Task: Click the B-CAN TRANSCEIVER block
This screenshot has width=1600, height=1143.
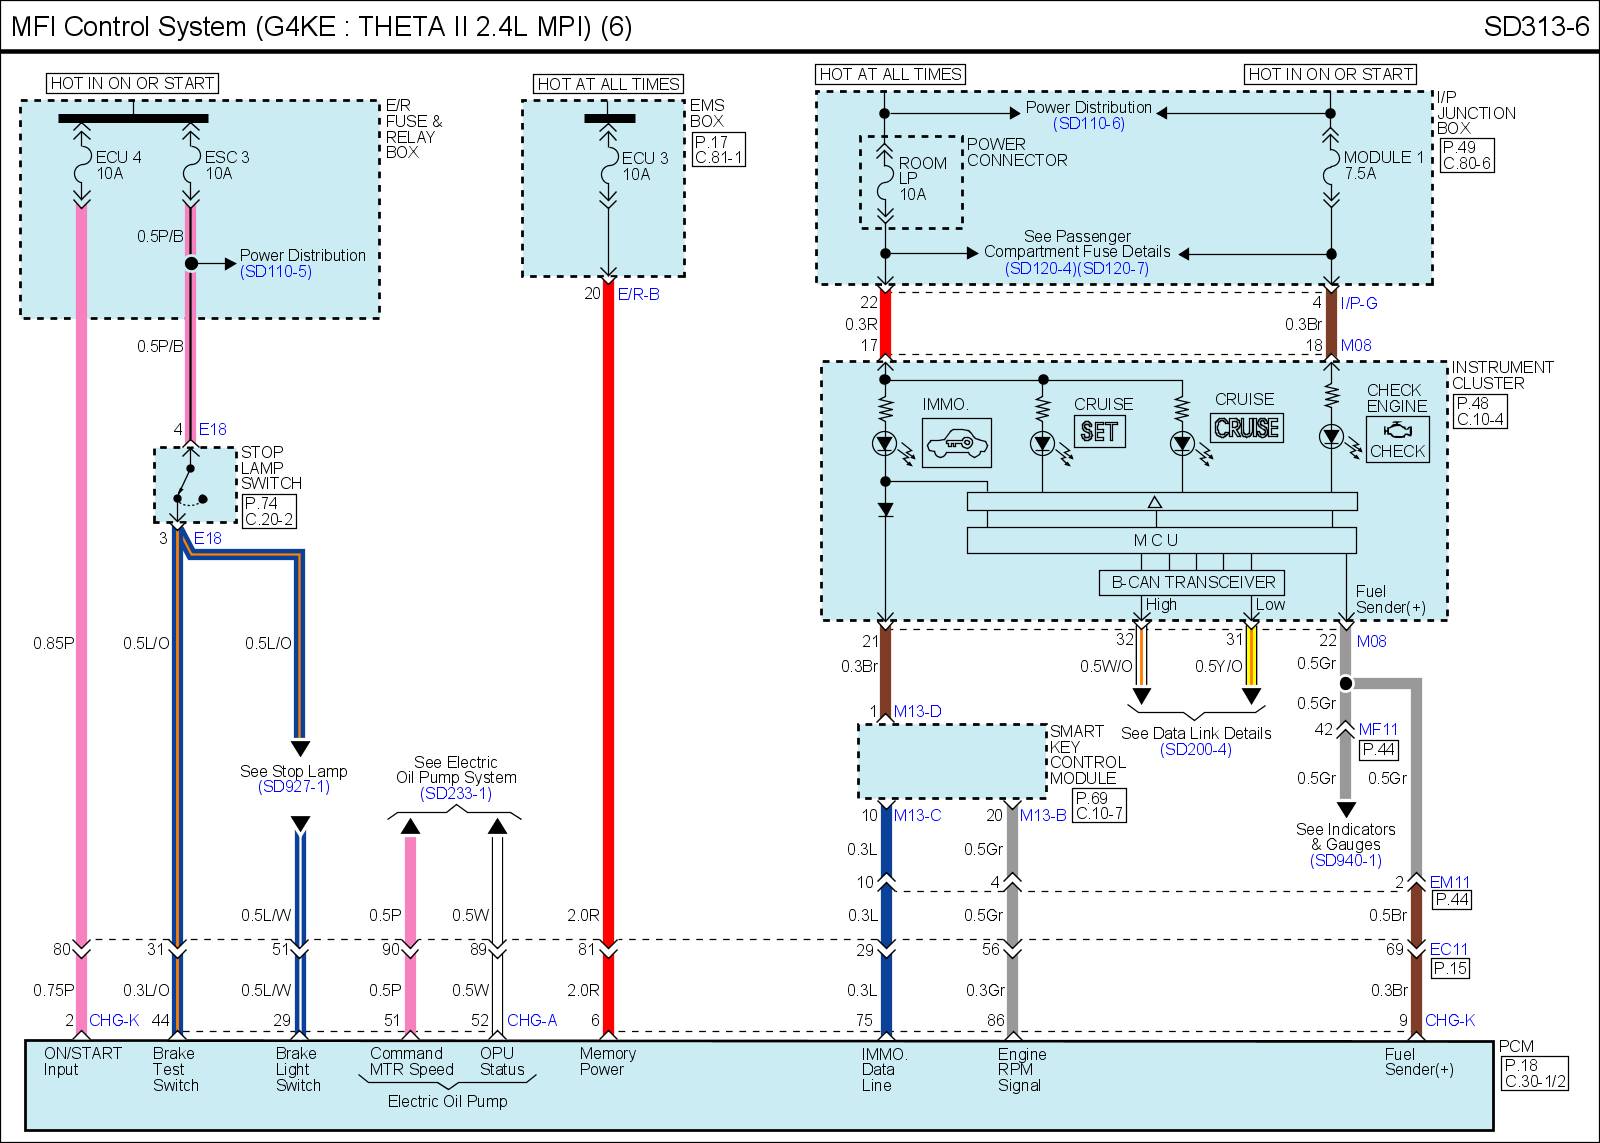Action: click(x=1192, y=582)
